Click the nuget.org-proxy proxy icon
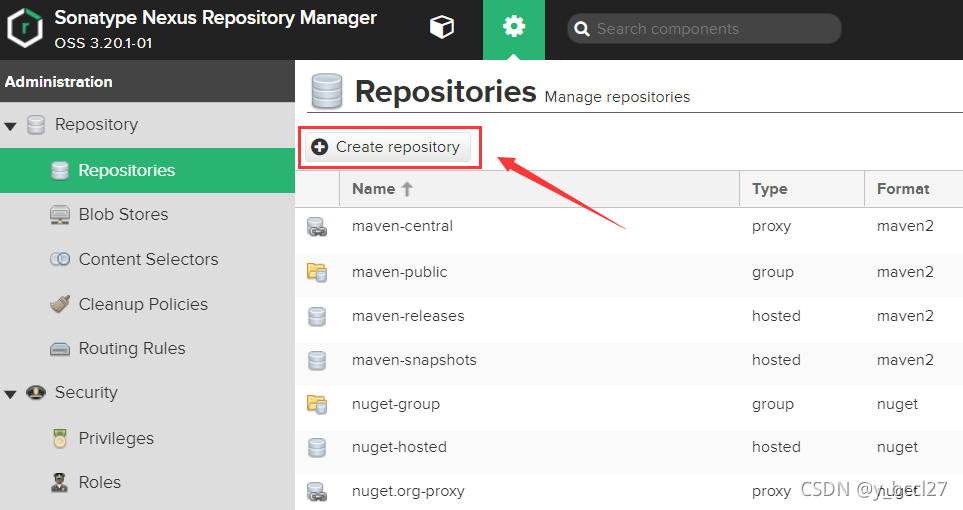Image resolution: width=963 pixels, height=510 pixels. pyautogui.click(x=317, y=492)
